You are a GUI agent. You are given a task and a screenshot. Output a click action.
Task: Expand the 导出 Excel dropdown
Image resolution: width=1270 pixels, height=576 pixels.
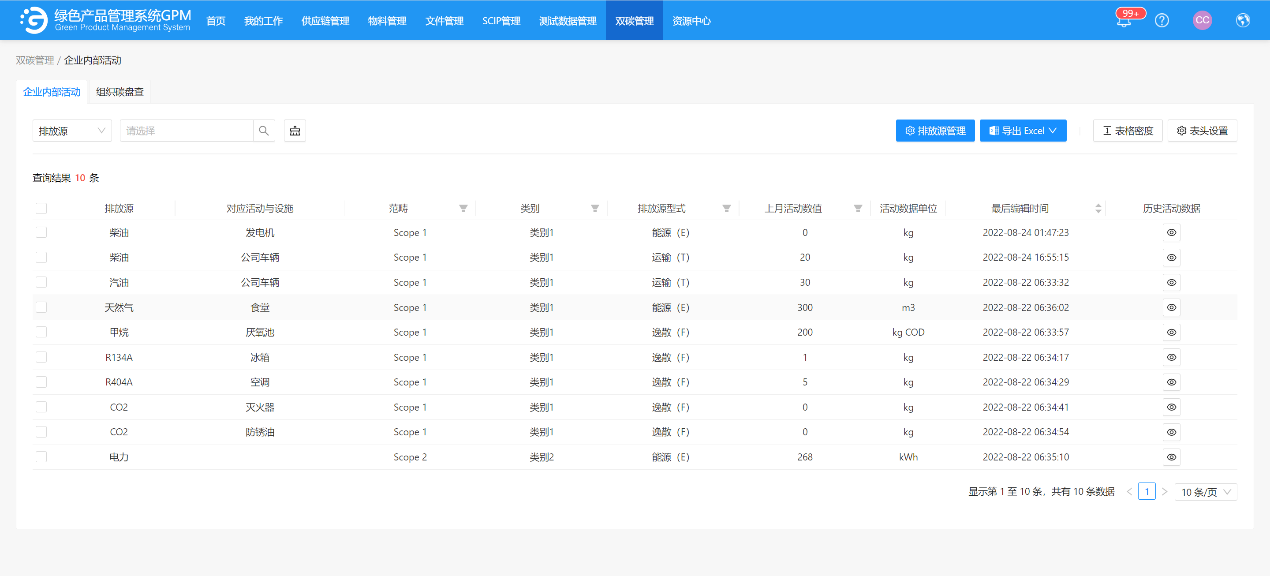pyautogui.click(x=1023, y=131)
